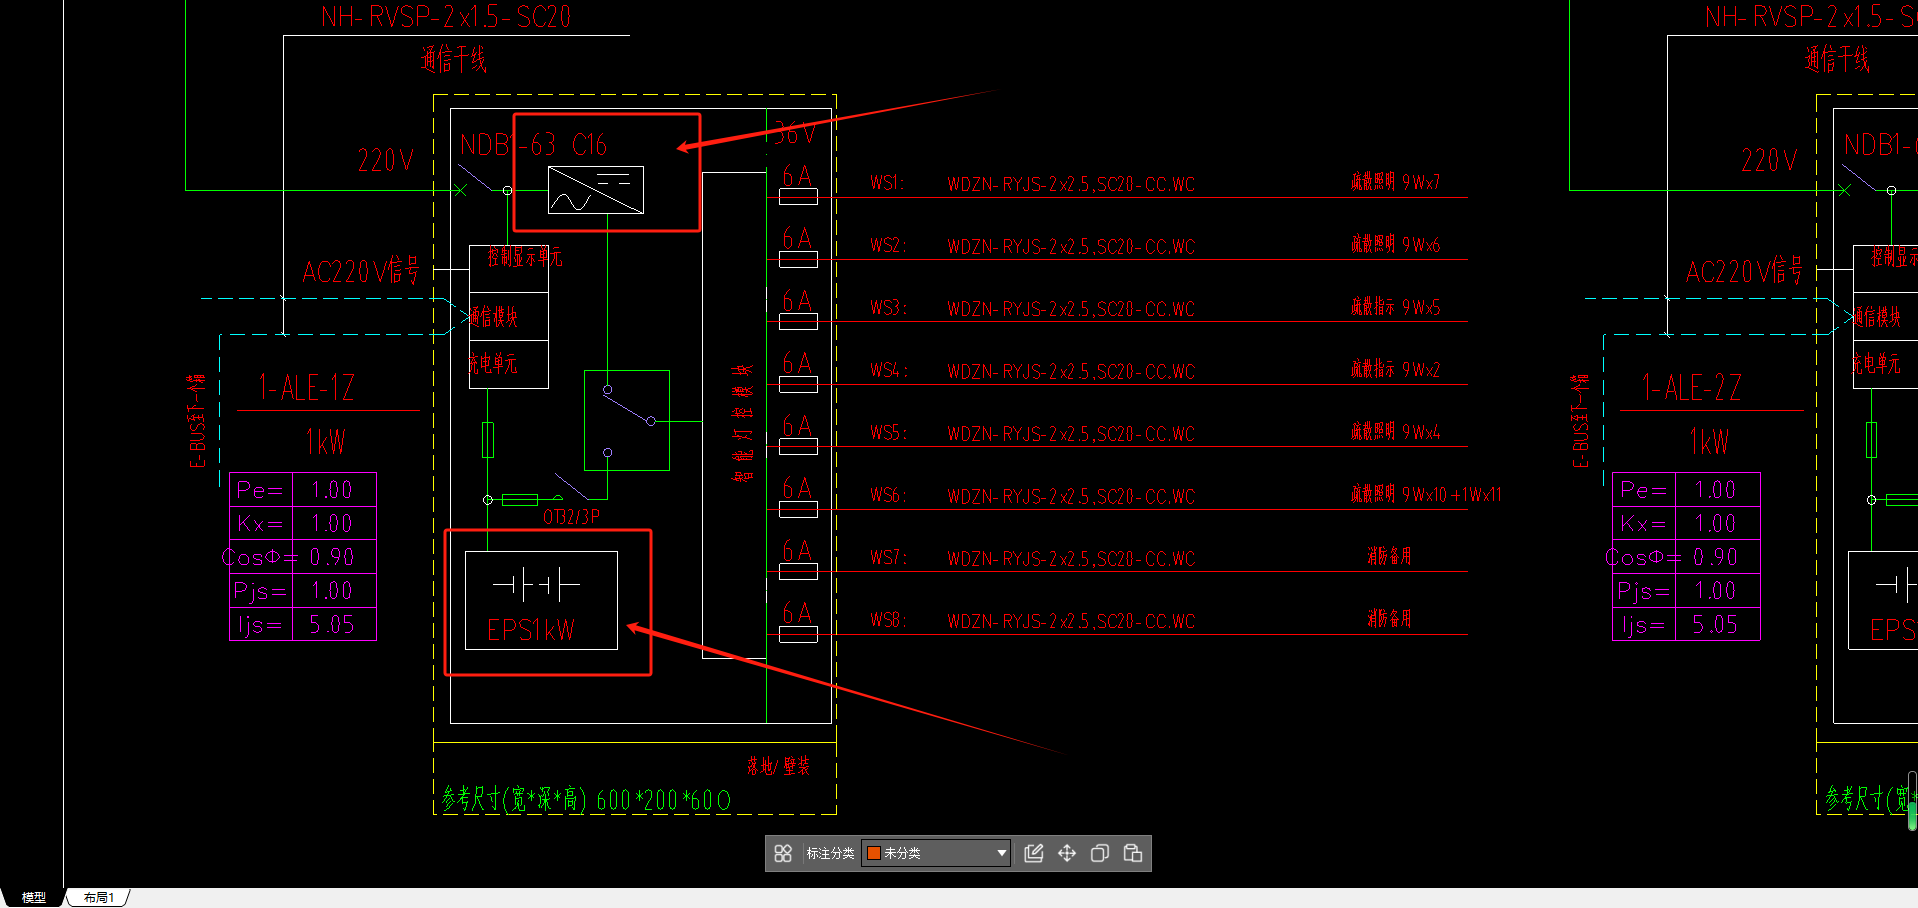Click the WS7 消防备用 spare label
The height and width of the screenshot is (908, 1918).
pyautogui.click(x=1389, y=556)
